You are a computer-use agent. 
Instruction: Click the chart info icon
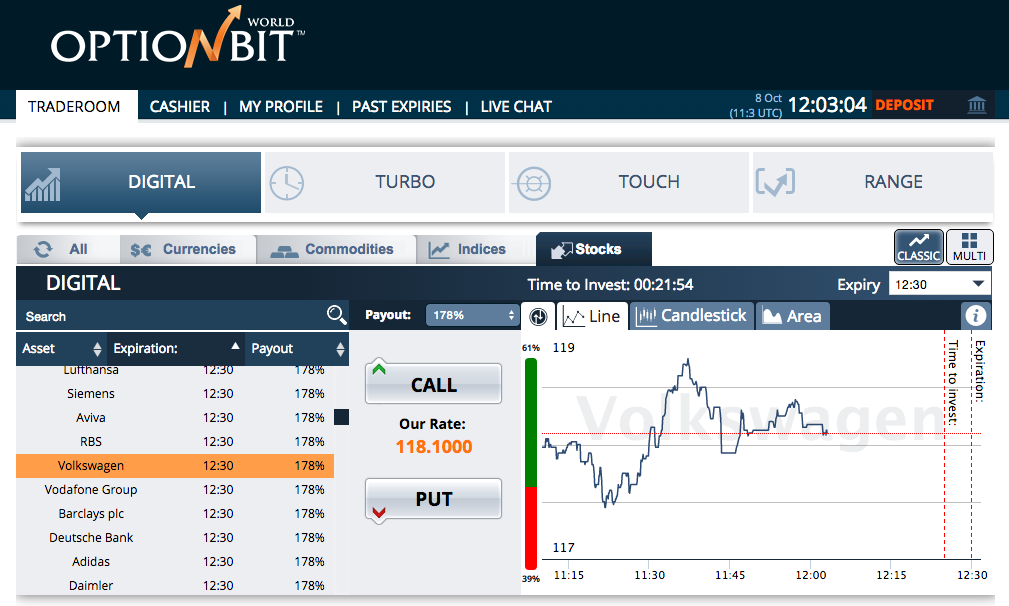[976, 316]
